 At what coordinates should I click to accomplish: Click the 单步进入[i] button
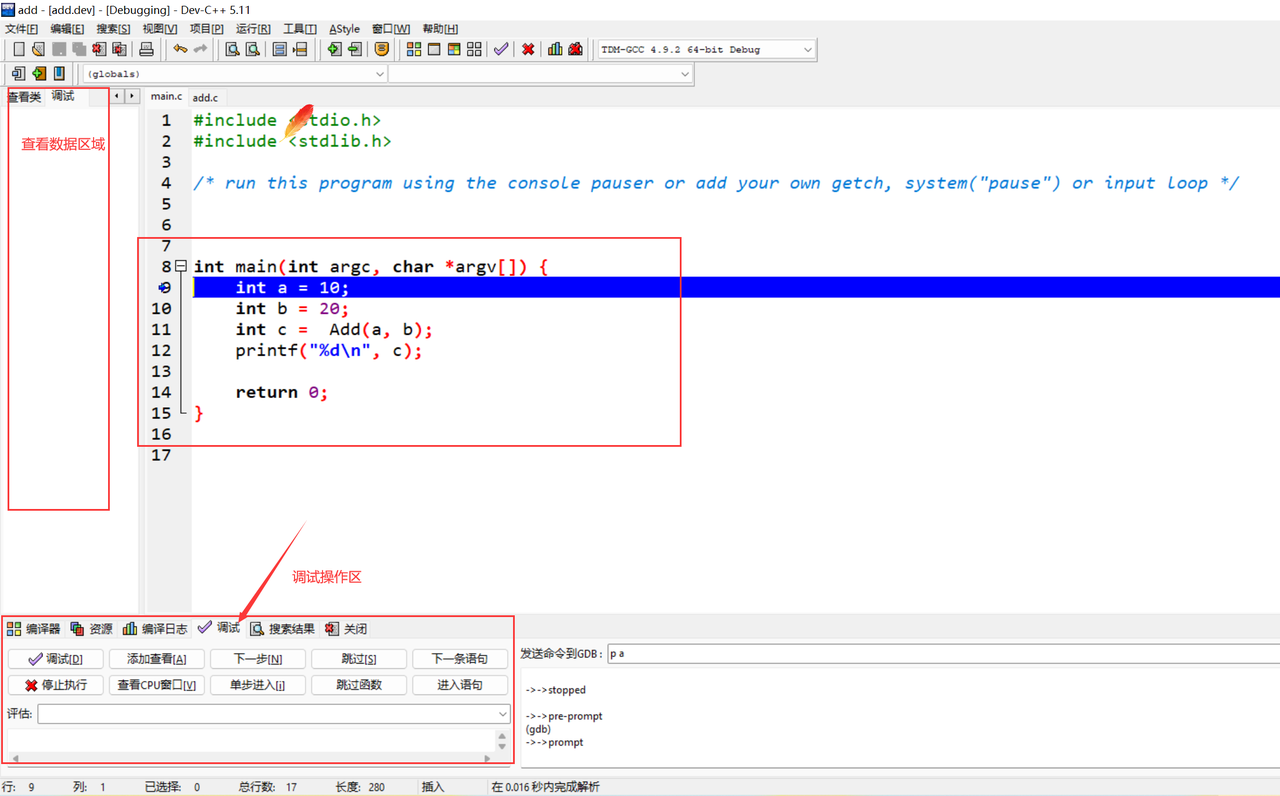tap(258, 685)
